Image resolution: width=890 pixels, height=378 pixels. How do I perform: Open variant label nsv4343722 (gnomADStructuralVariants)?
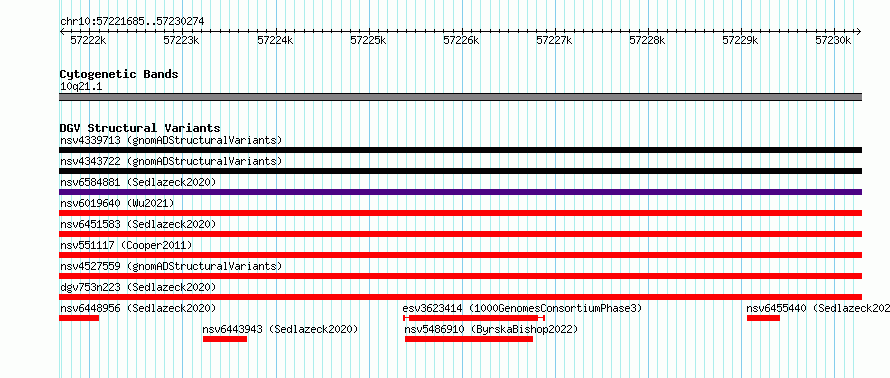[171, 161]
